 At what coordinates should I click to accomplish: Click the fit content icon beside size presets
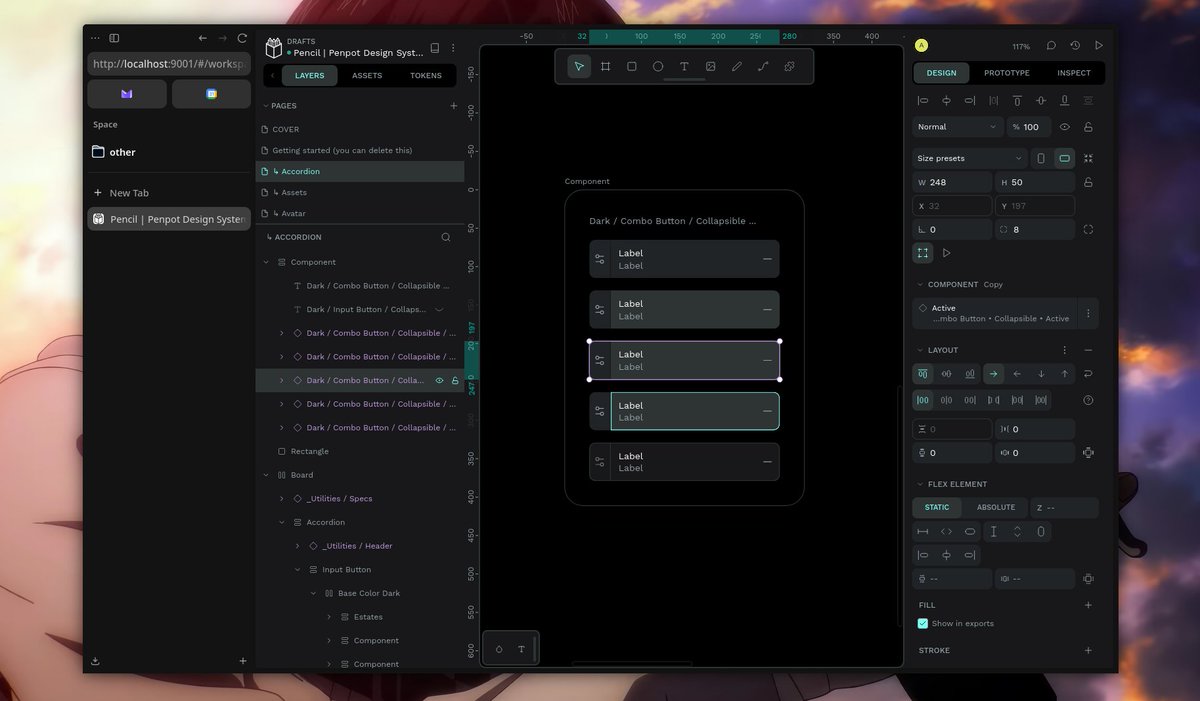pos(1088,158)
